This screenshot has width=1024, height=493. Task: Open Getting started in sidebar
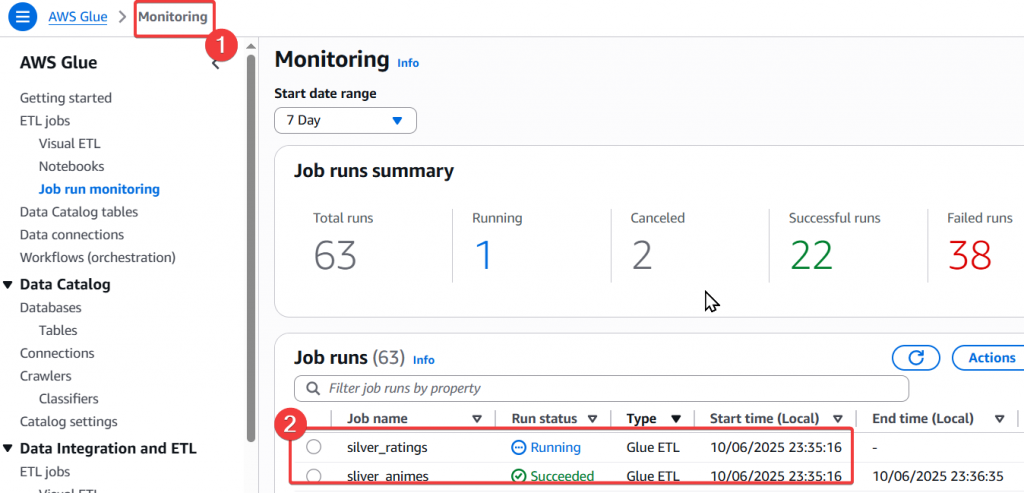[66, 98]
